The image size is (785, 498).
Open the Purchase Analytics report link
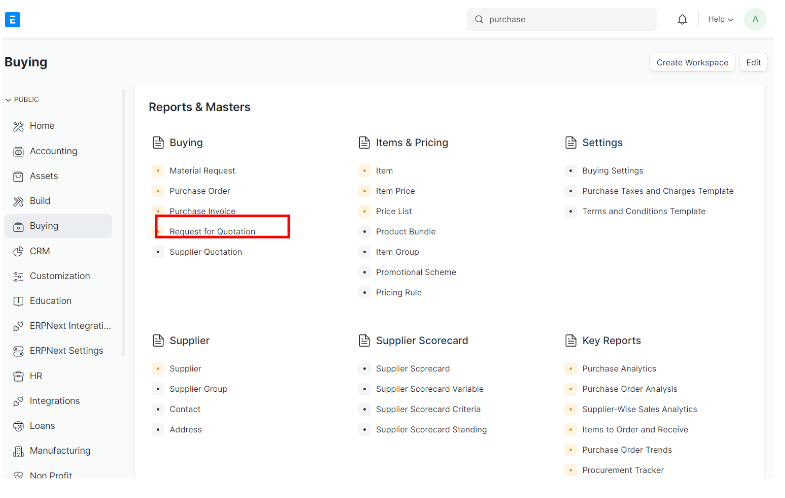(619, 369)
